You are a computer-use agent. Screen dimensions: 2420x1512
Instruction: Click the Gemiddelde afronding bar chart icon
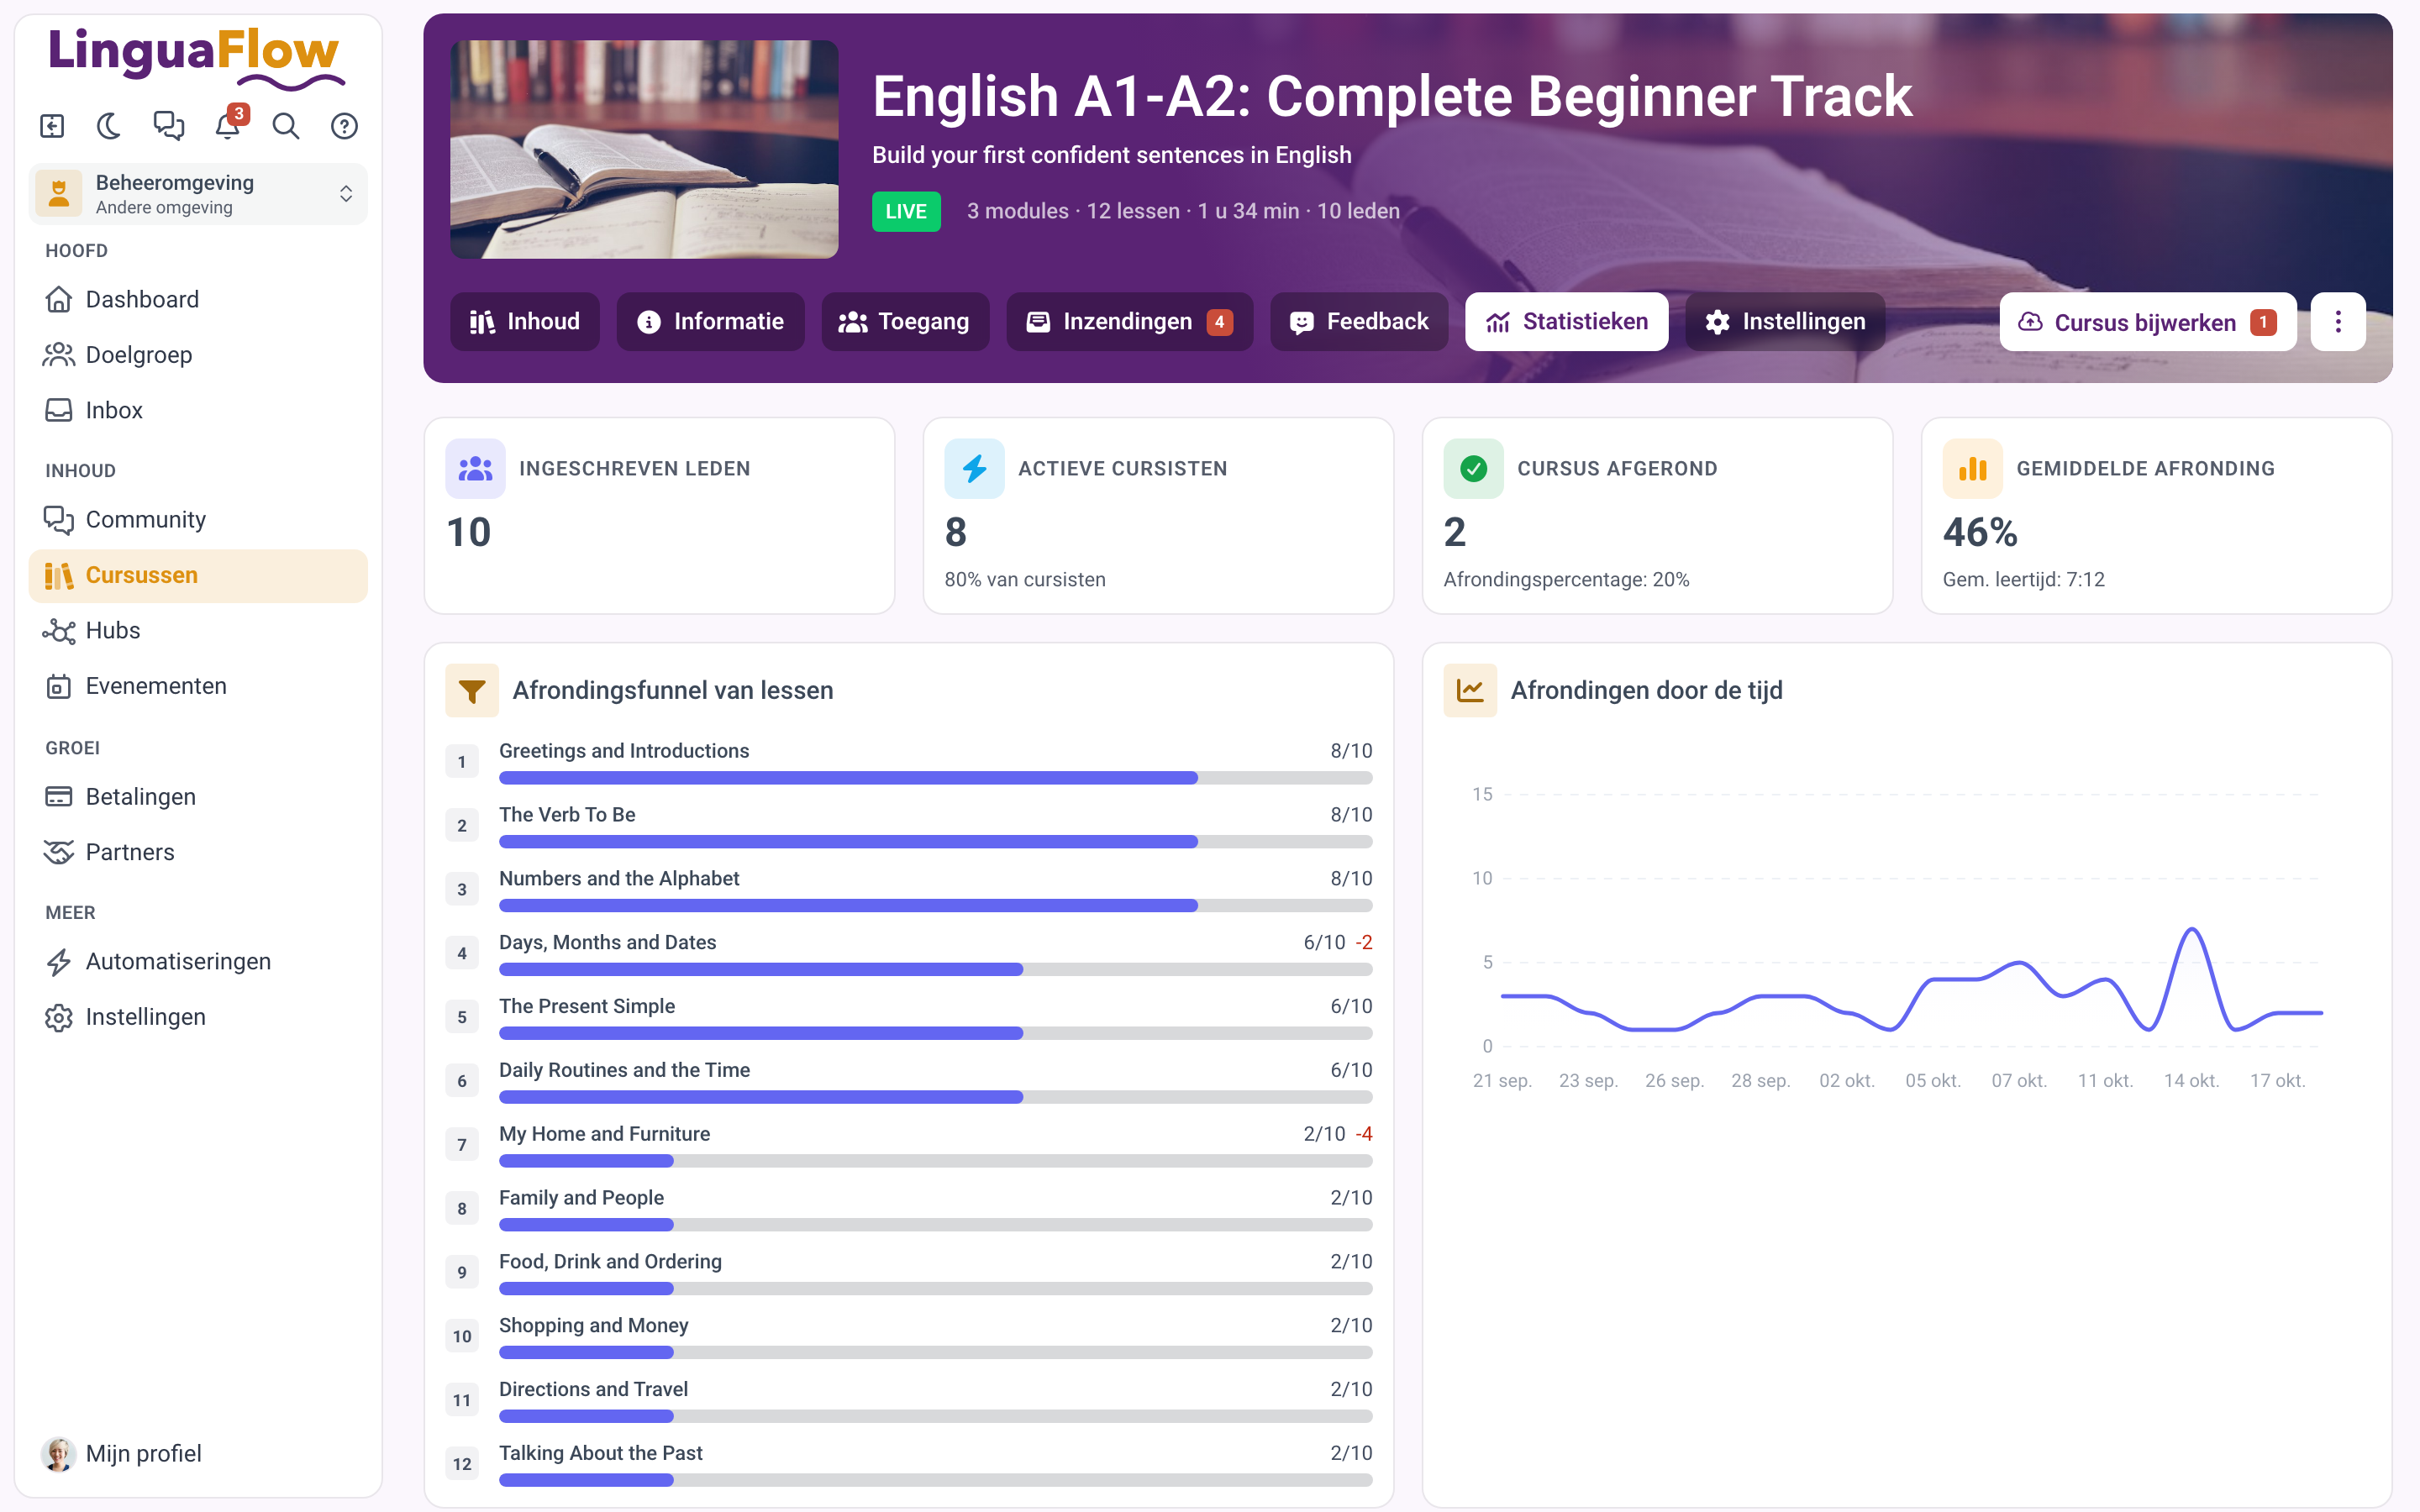(x=1972, y=468)
